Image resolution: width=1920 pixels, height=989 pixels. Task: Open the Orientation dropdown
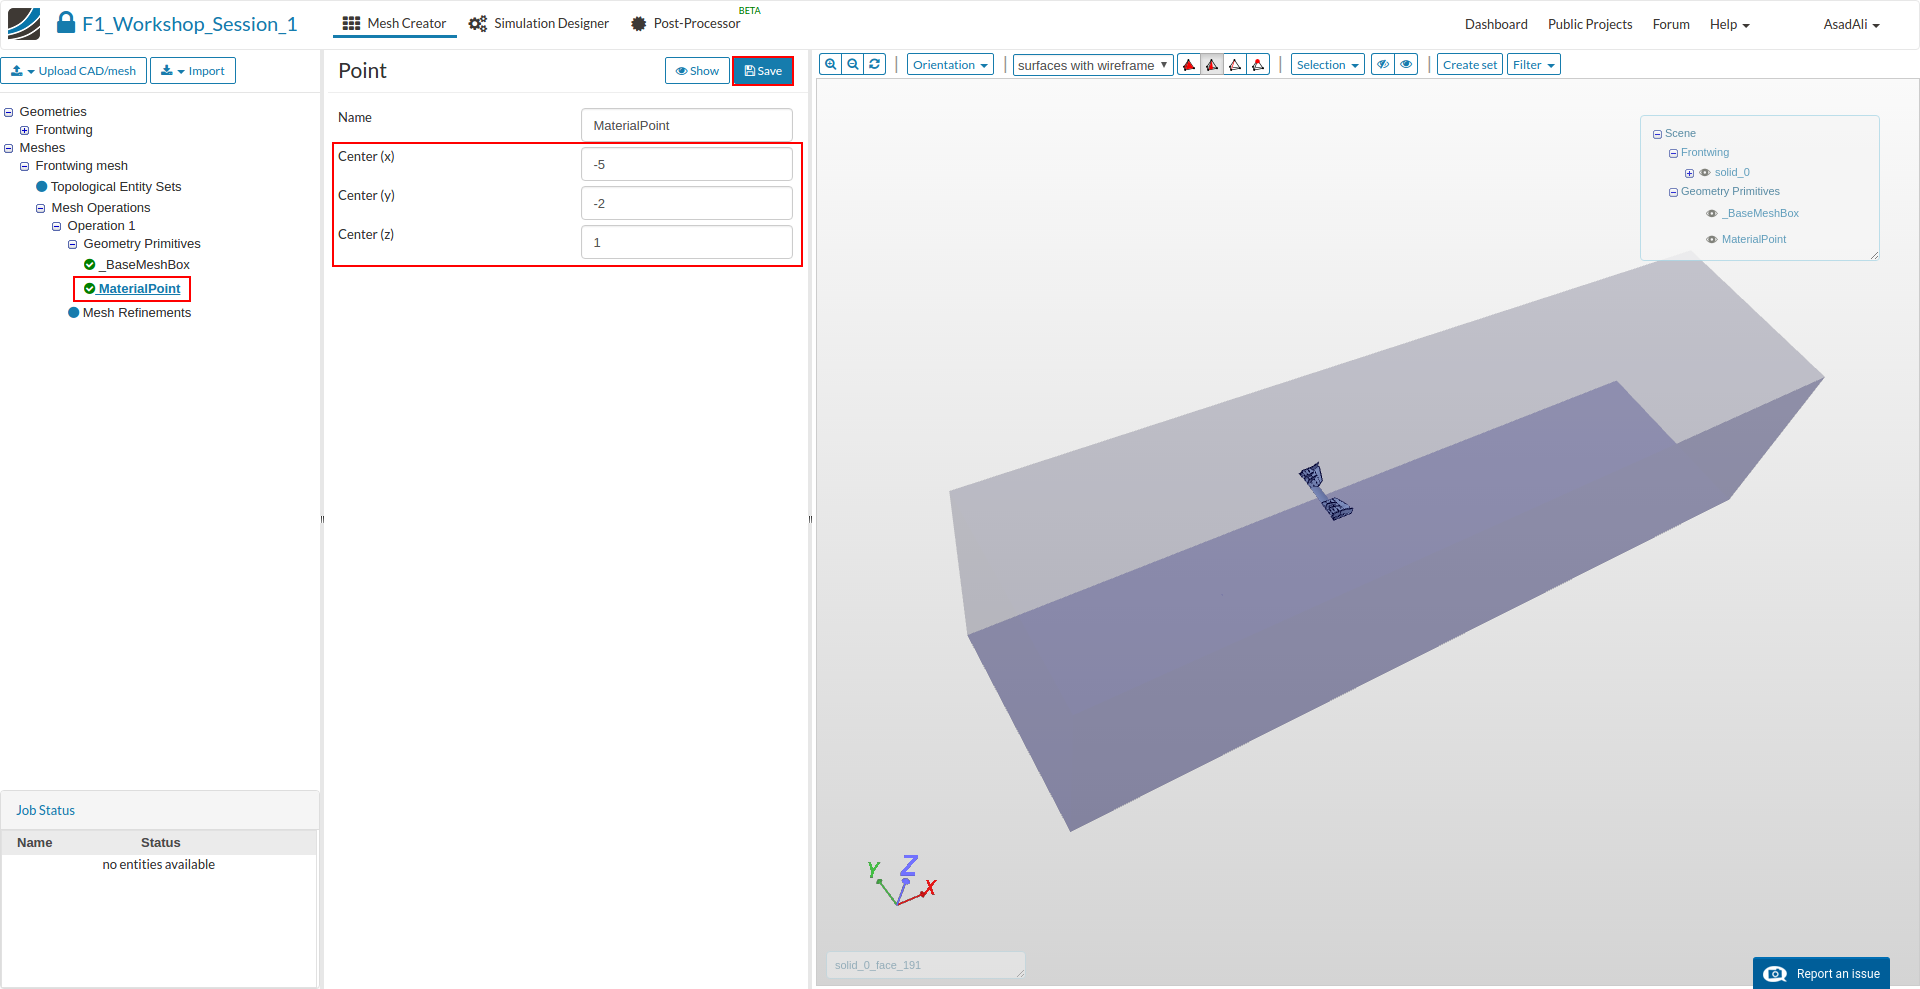click(950, 65)
